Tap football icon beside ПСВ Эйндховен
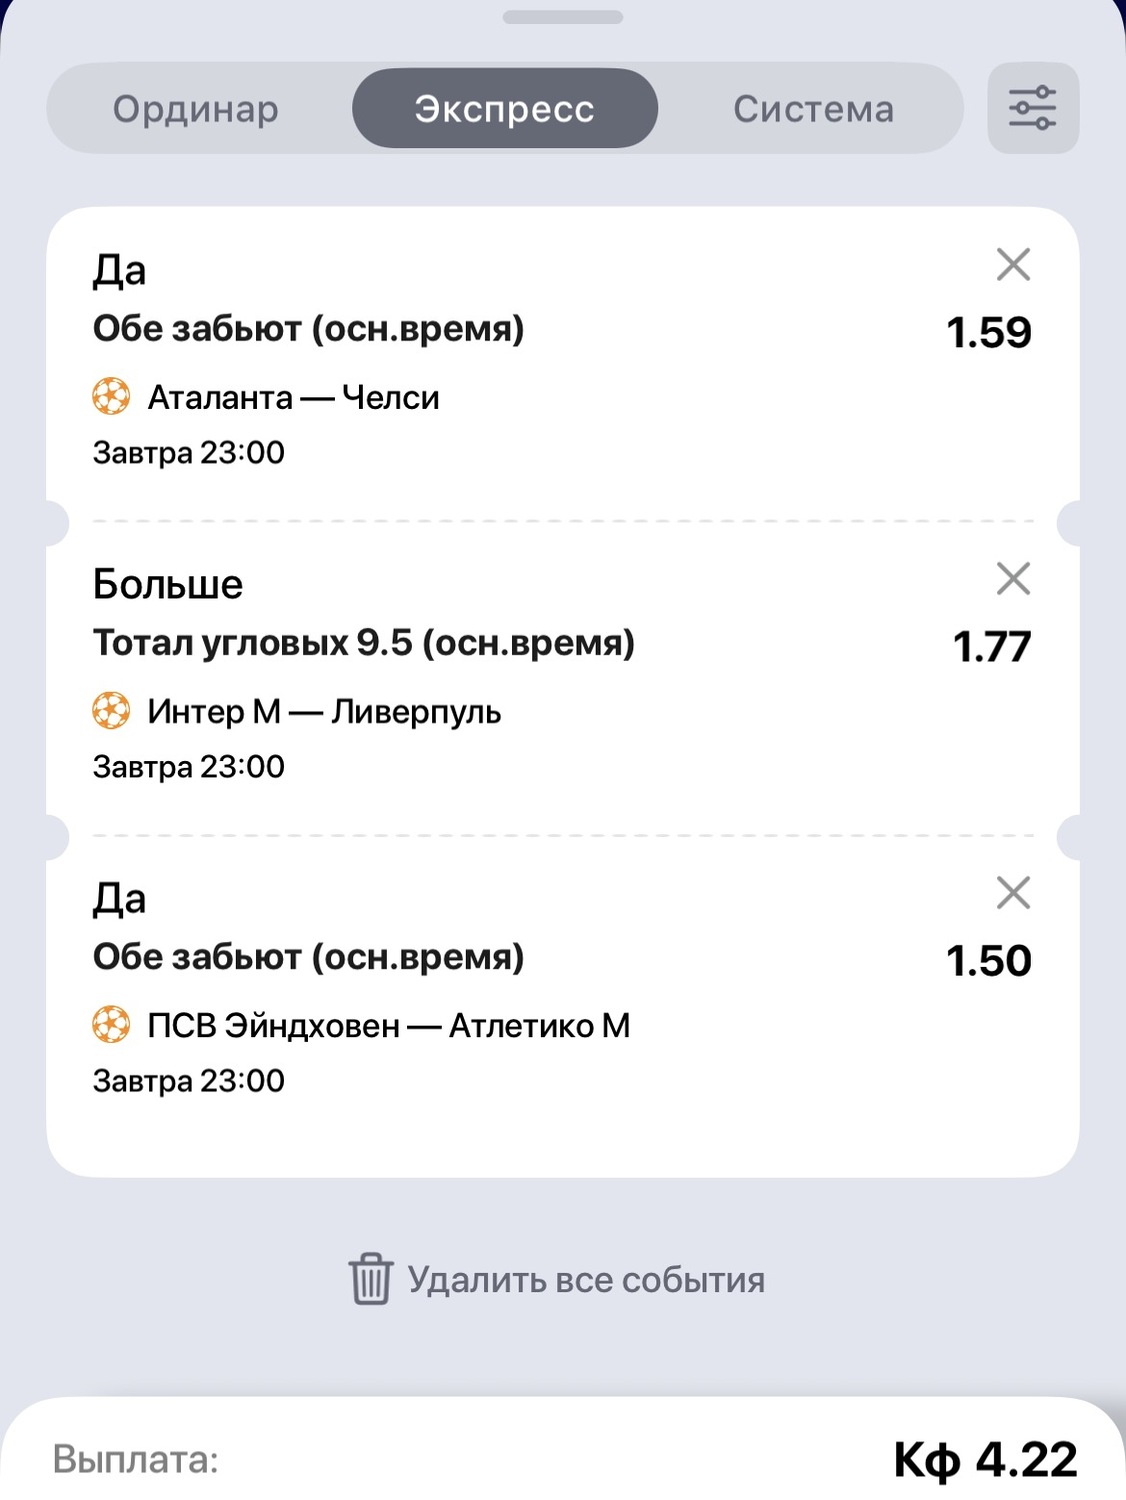This screenshot has height=1500, width=1126. click(111, 1025)
